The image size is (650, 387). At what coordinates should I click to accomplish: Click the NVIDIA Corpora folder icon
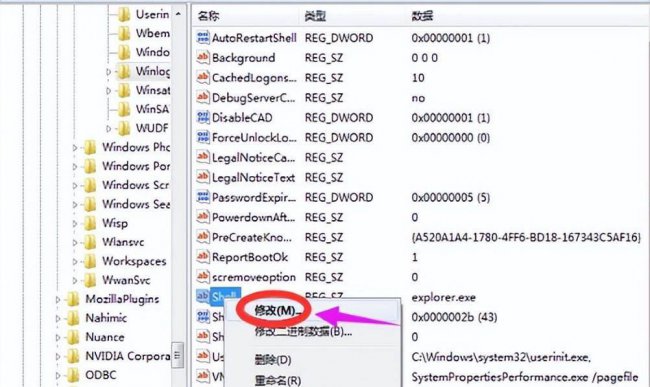click(73, 356)
